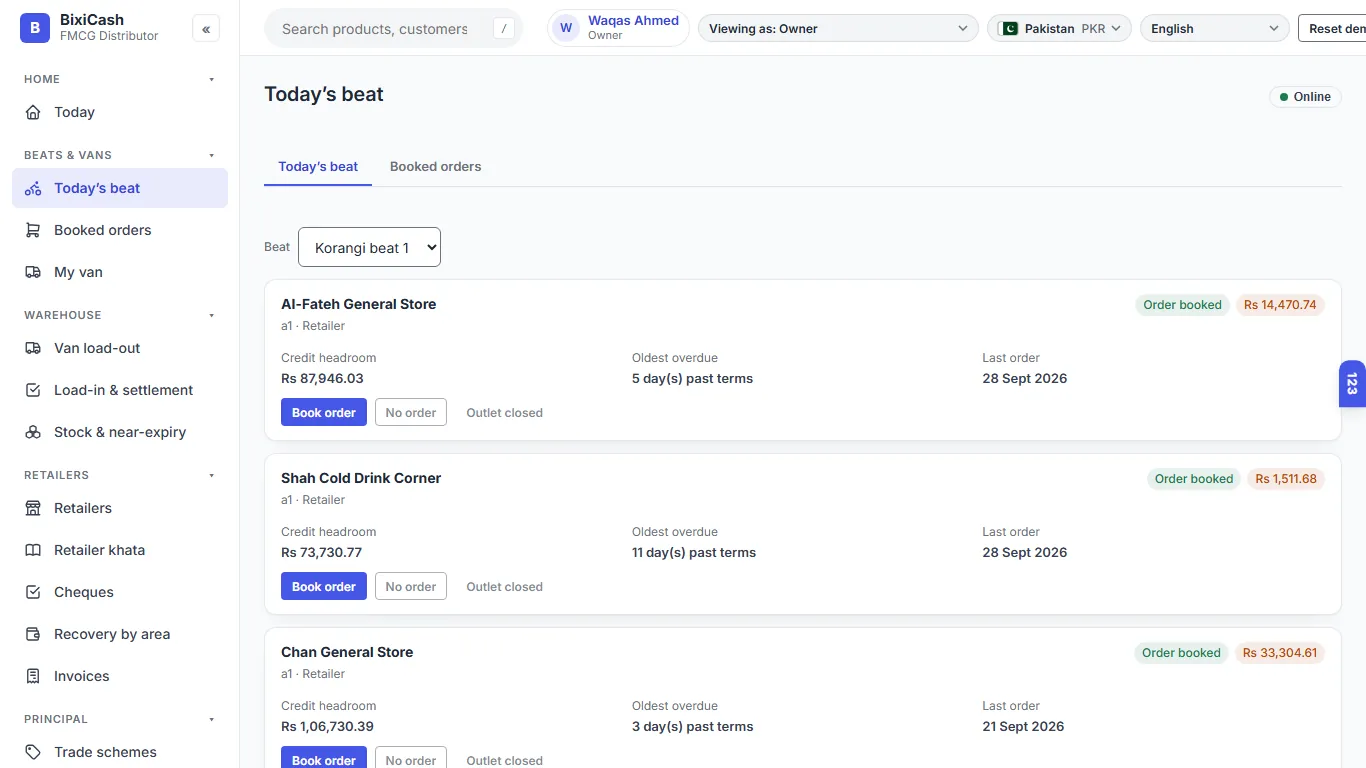Click the BixiCash logo icon
This screenshot has height=768, width=1366.
coord(35,28)
